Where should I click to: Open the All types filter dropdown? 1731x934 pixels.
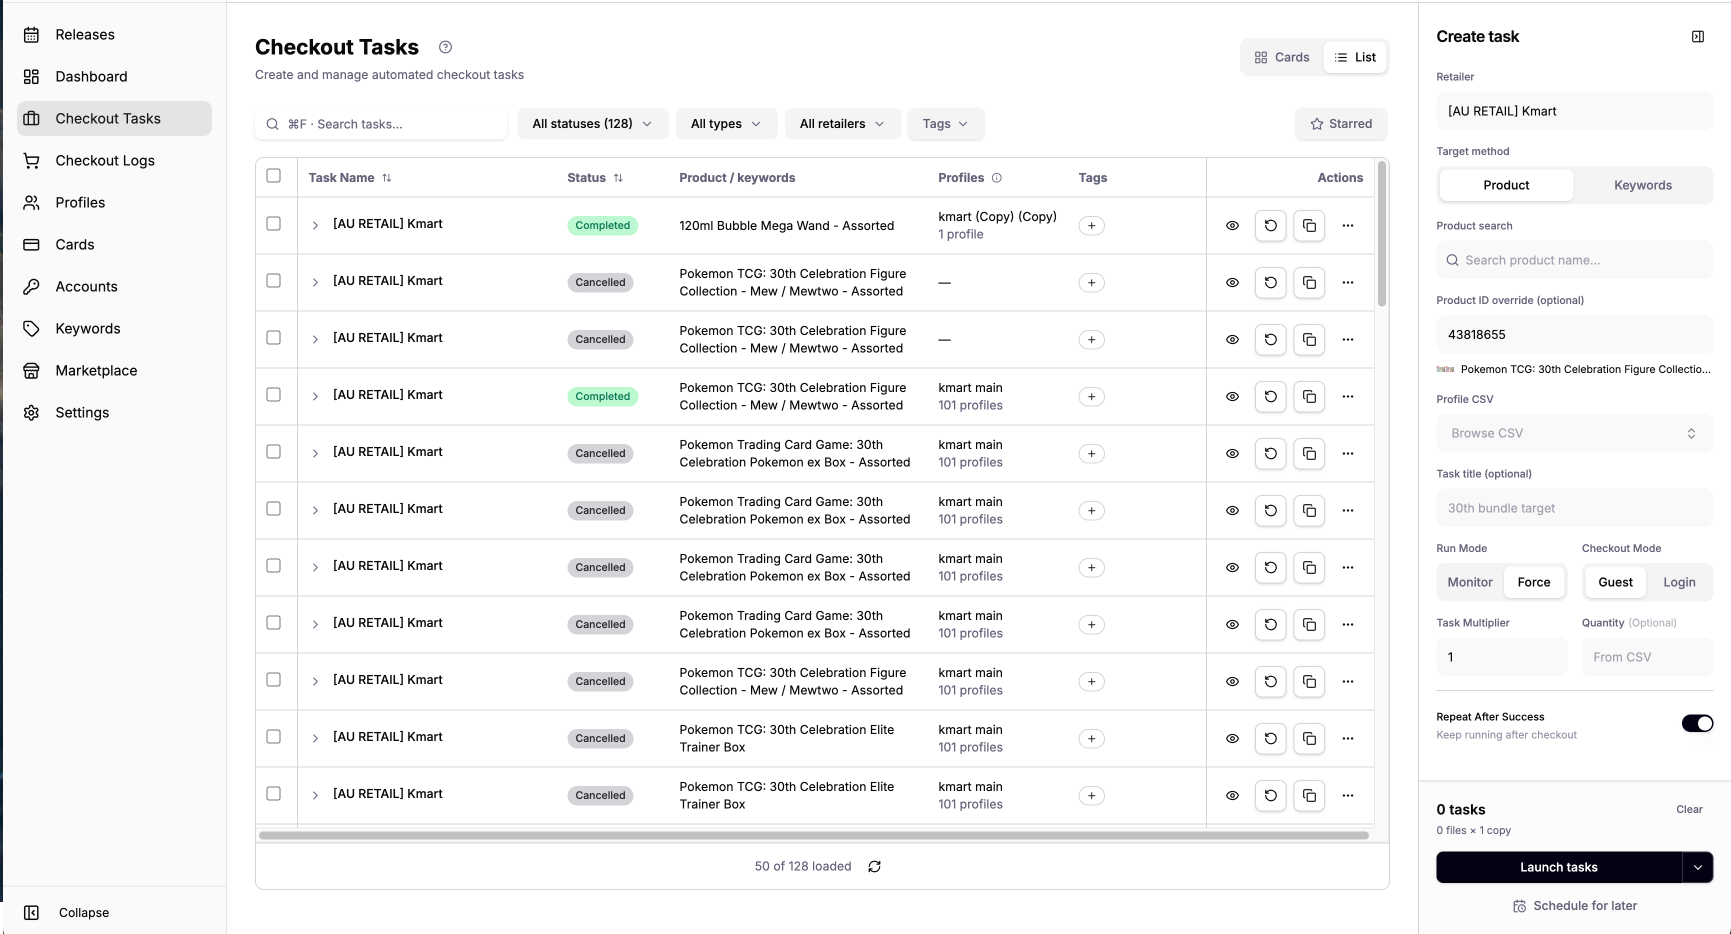tap(726, 124)
